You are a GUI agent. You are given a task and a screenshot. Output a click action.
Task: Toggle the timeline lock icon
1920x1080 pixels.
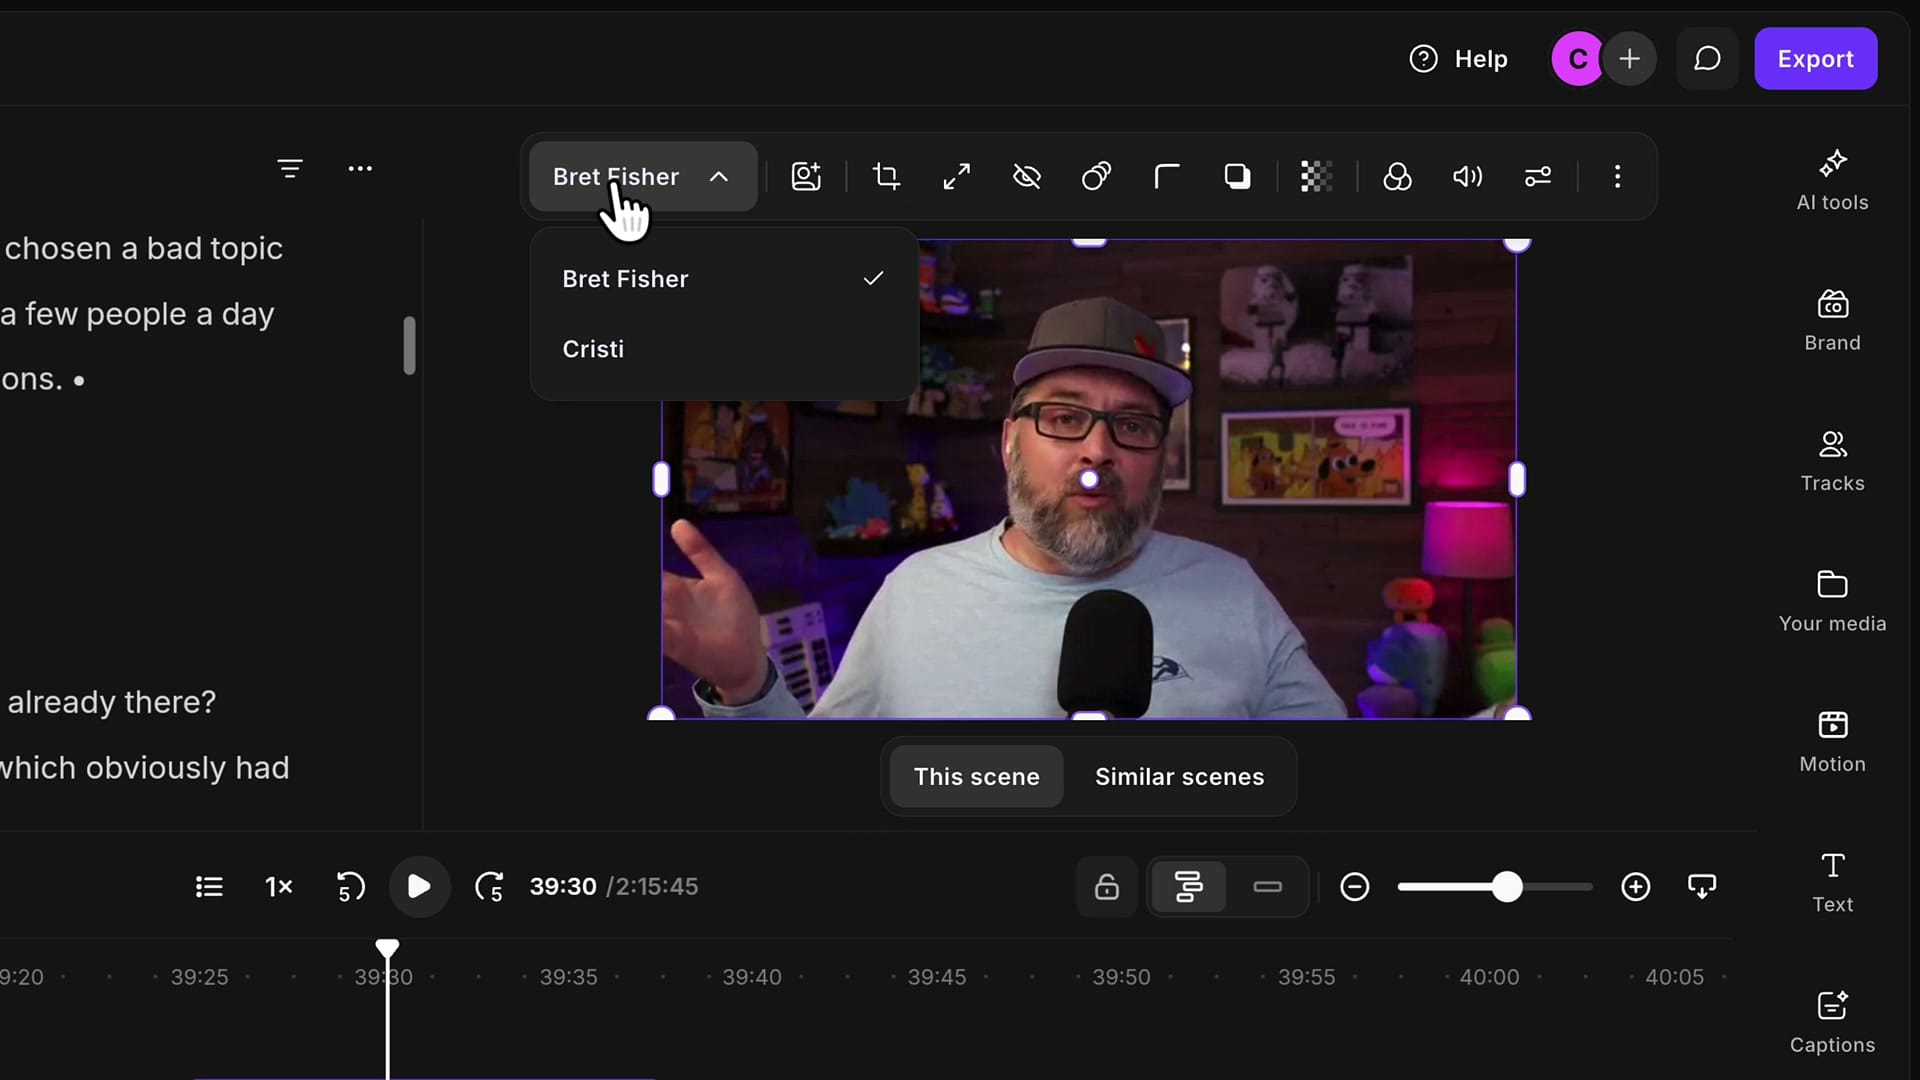coord(1106,887)
